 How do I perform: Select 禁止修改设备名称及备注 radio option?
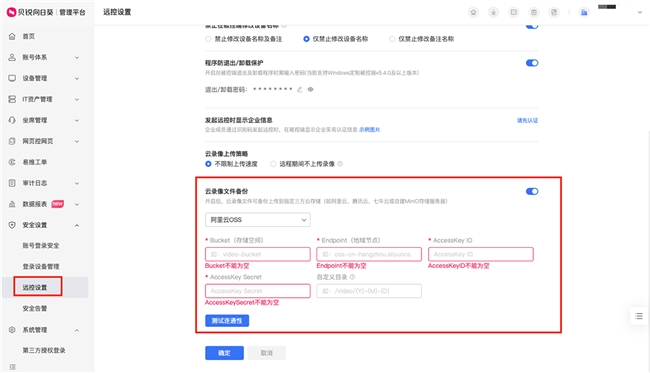208,39
